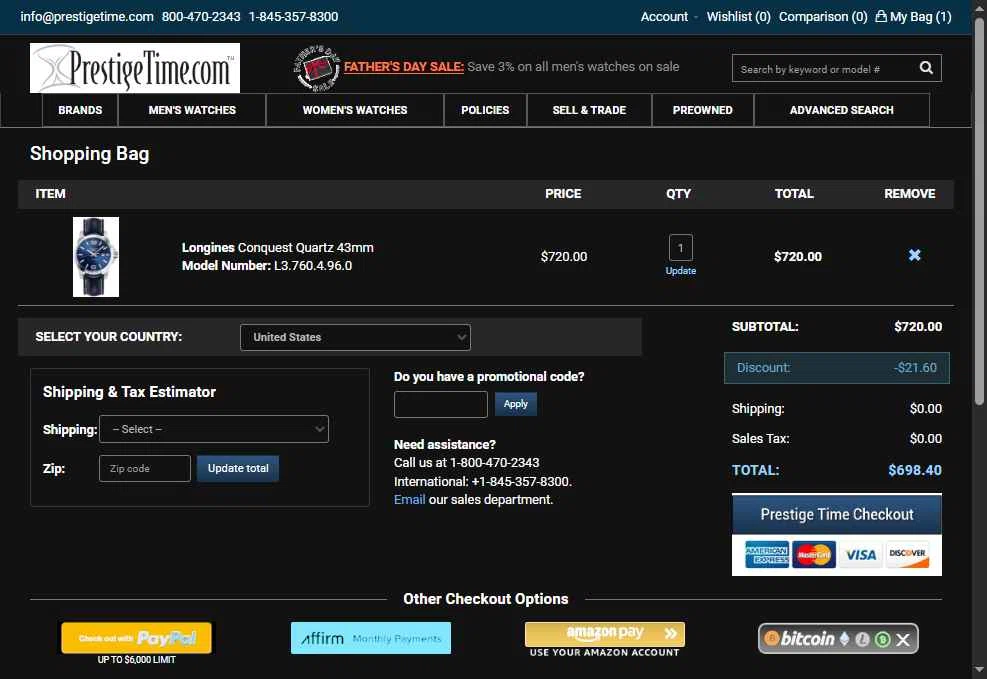Click the Zip code field
This screenshot has width=987, height=679.
(145, 468)
